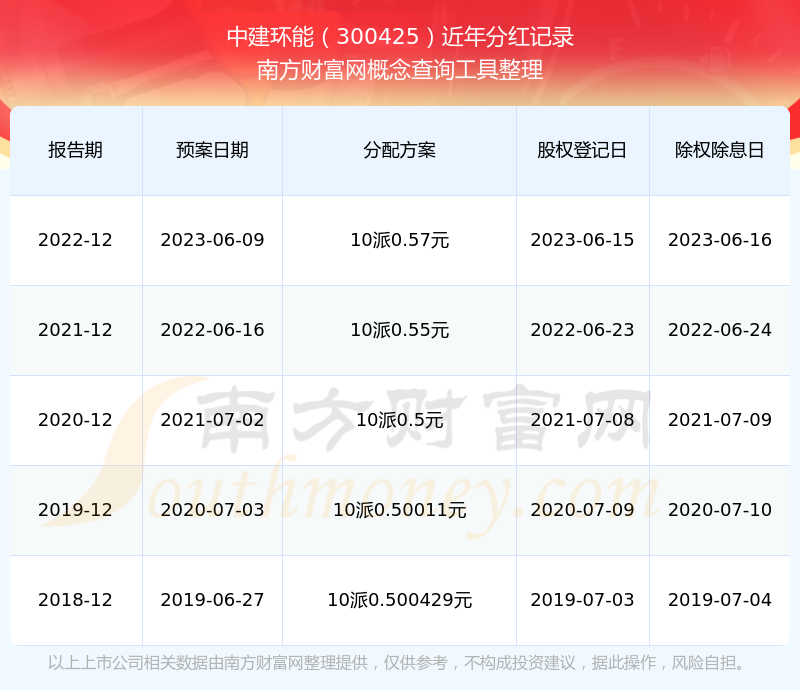
Task: Click the 2021-07-08 record date cell
Action: pyautogui.click(x=582, y=420)
